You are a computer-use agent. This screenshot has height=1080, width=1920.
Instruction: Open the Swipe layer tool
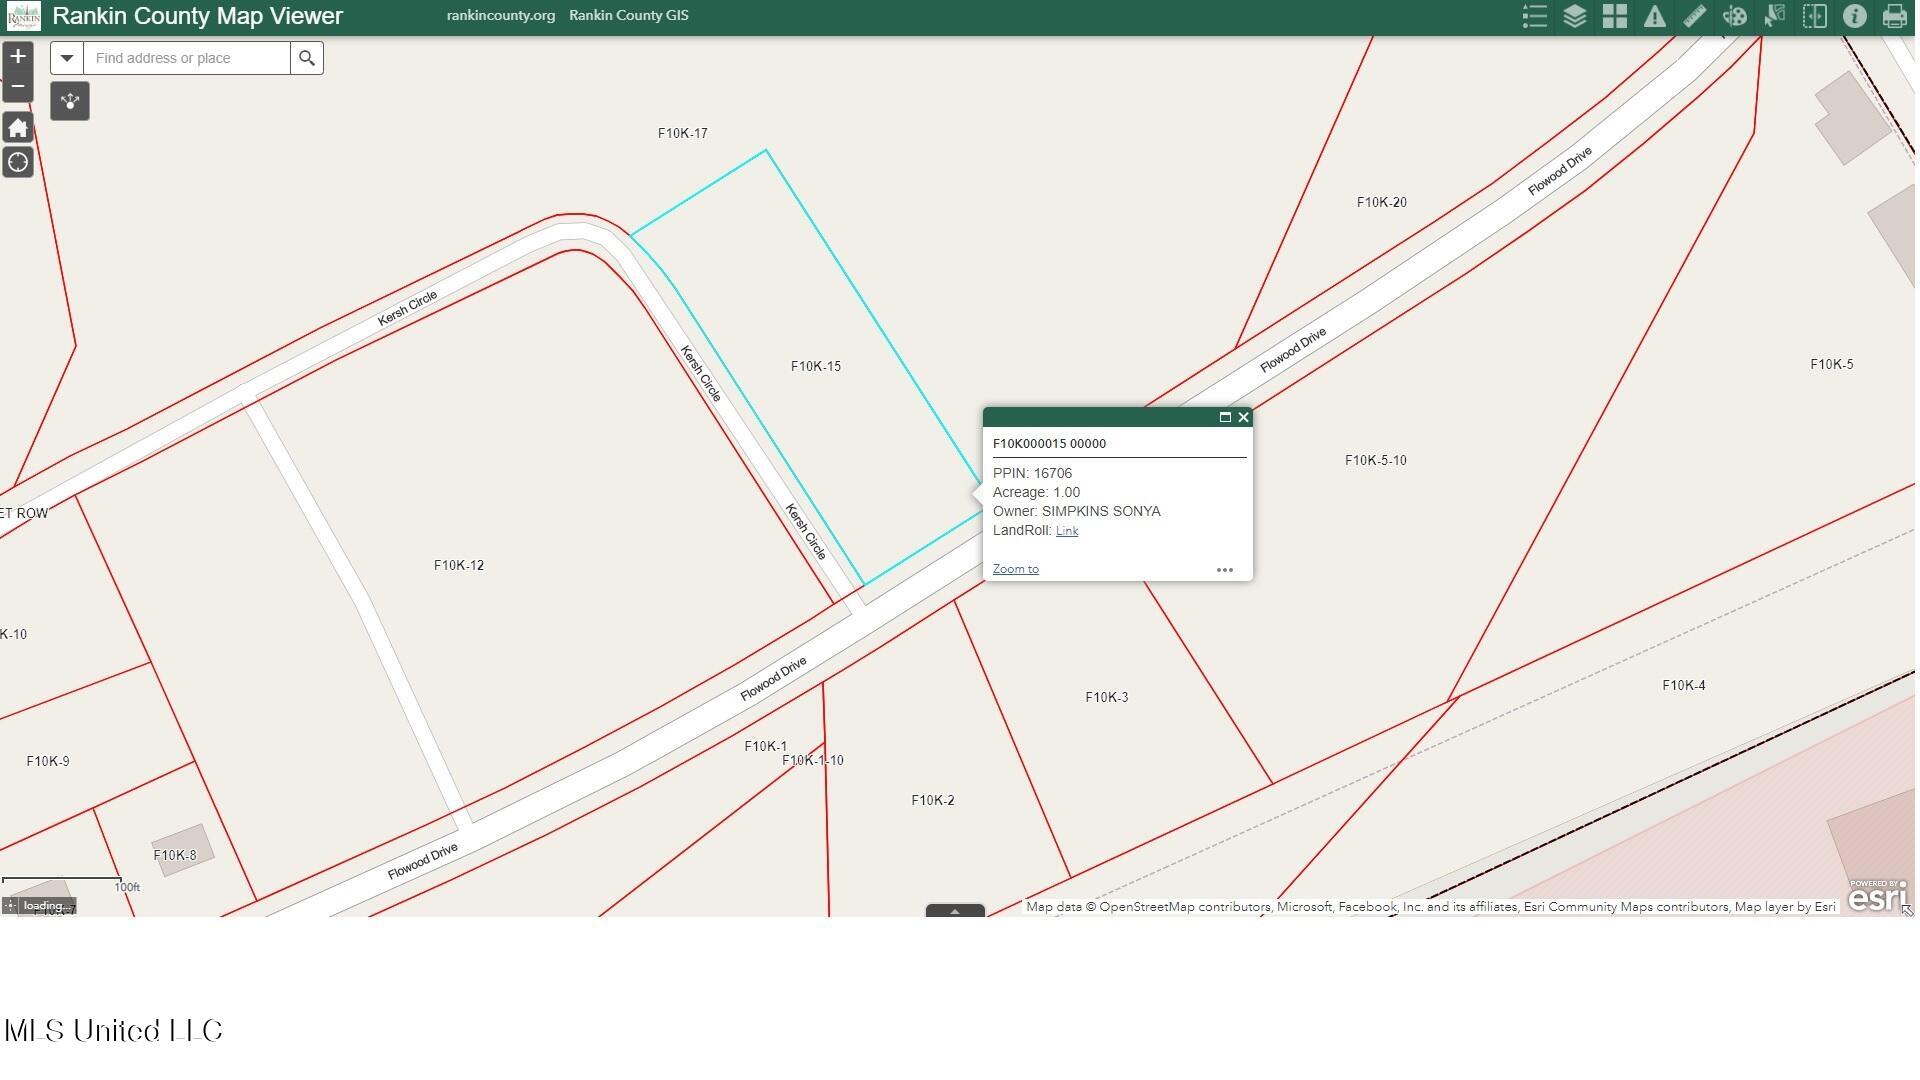[1814, 17]
